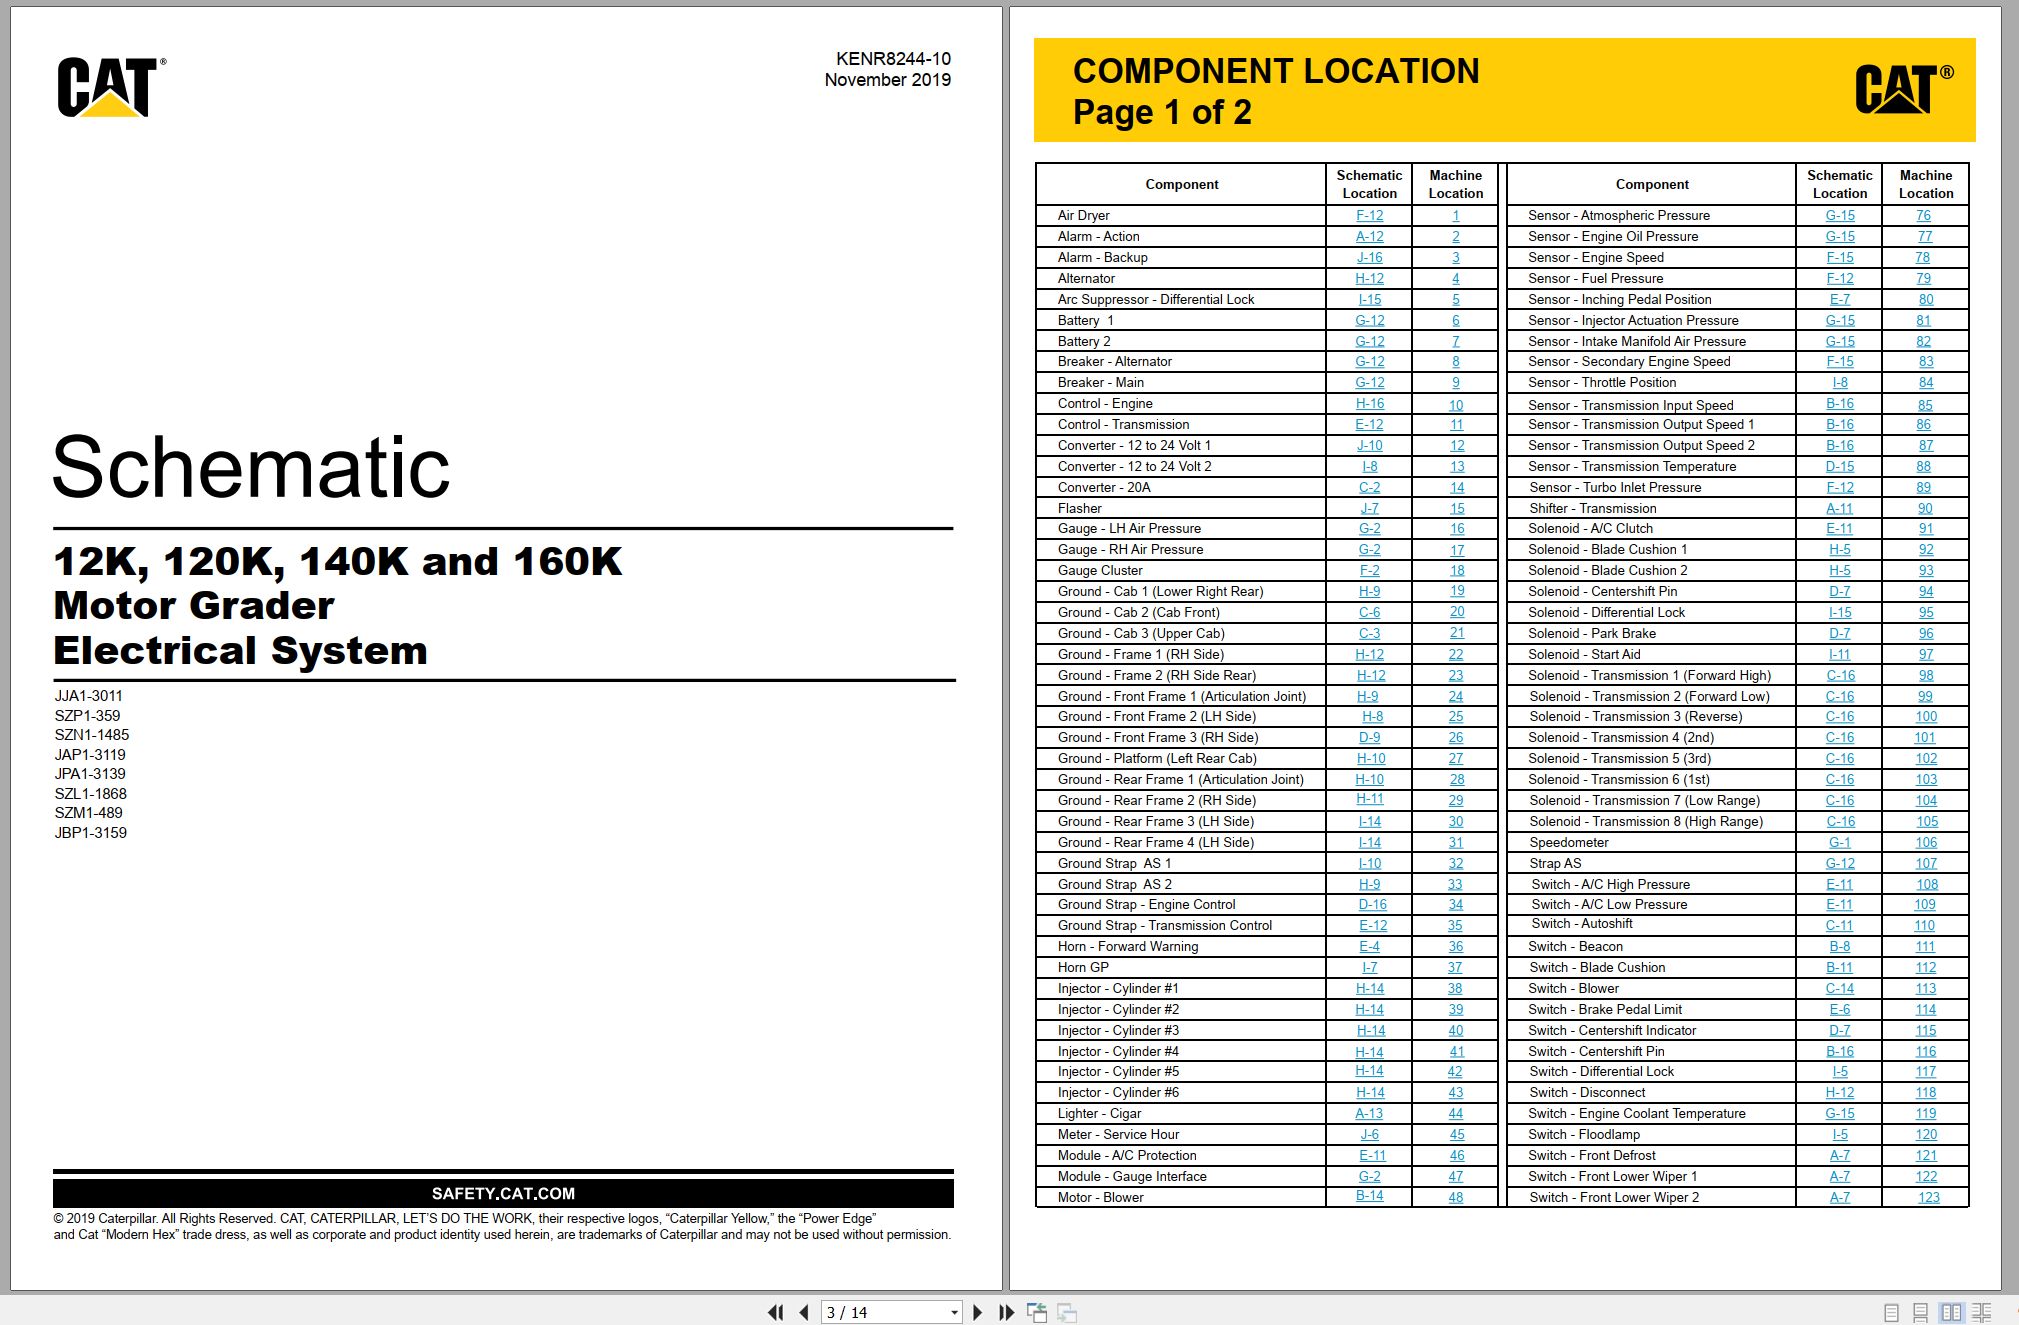Open Sensor - Inching Pedal Position link E-7
The image size is (2019, 1325).
pos(1839,299)
